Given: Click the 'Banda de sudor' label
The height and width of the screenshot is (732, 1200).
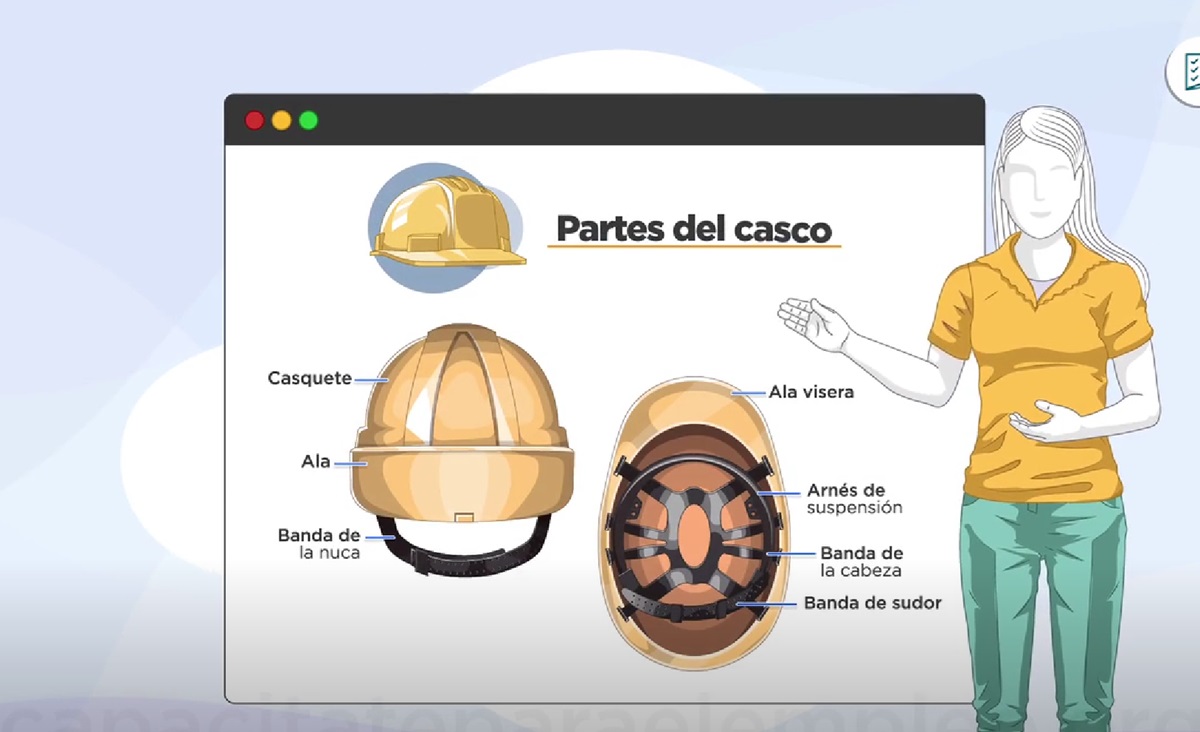Looking at the screenshot, I should pyautogui.click(x=872, y=603).
